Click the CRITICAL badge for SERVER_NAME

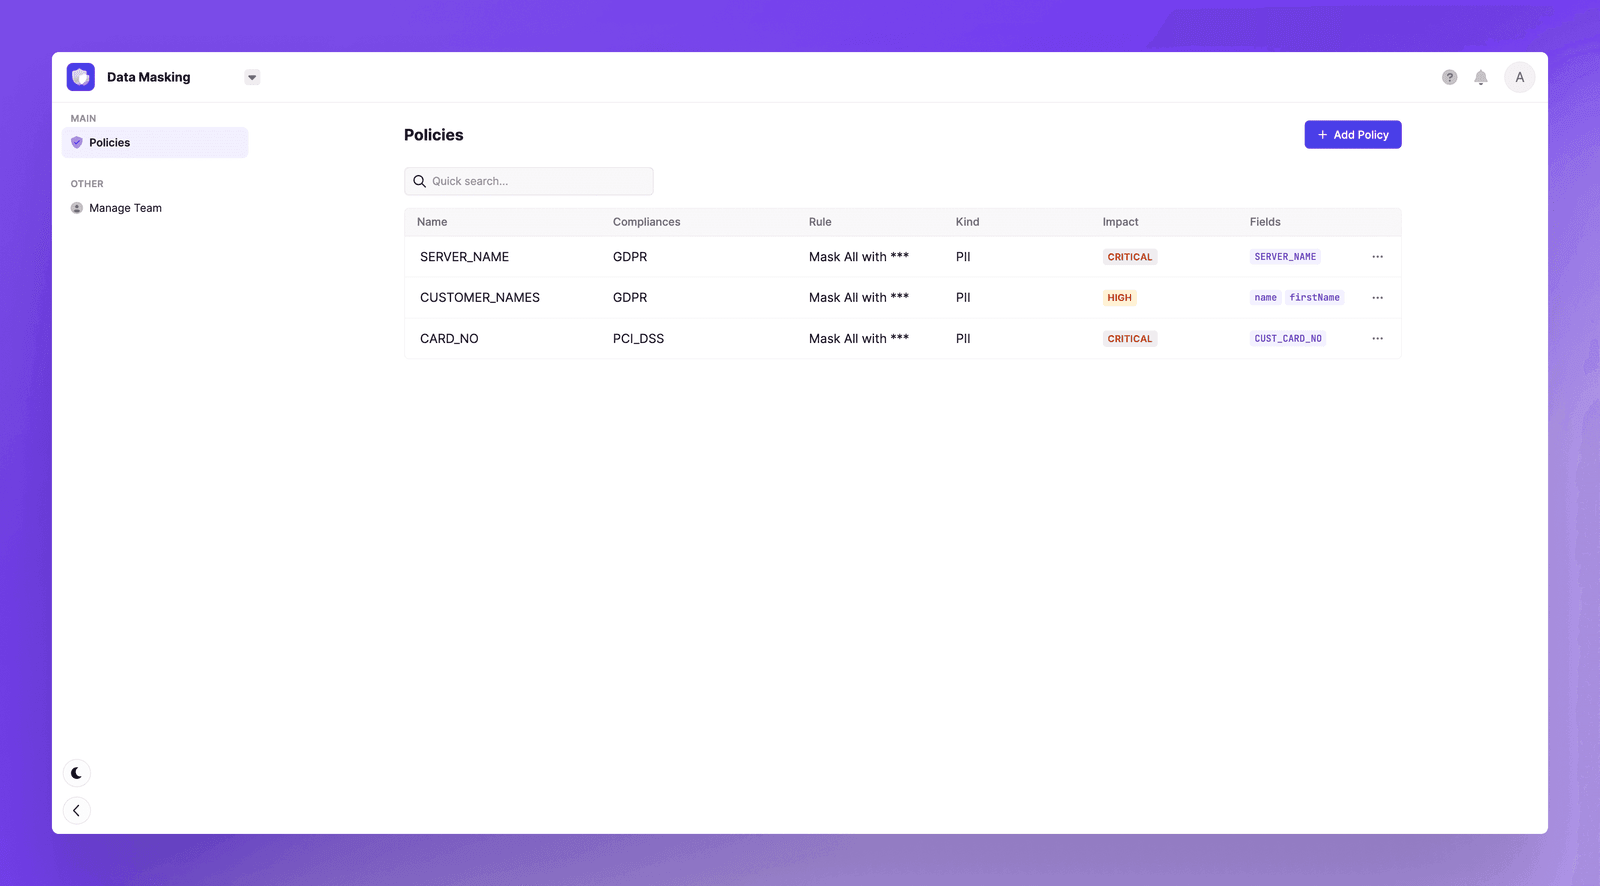tap(1129, 257)
